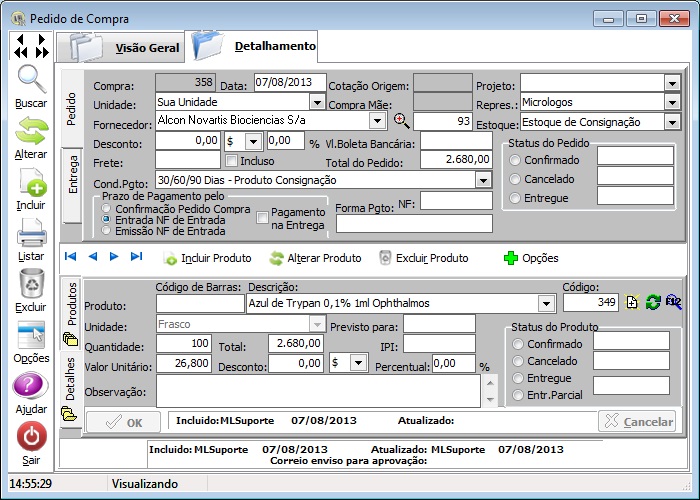Open the Entrega side tab
This screenshot has height=500, width=700.
(73, 174)
